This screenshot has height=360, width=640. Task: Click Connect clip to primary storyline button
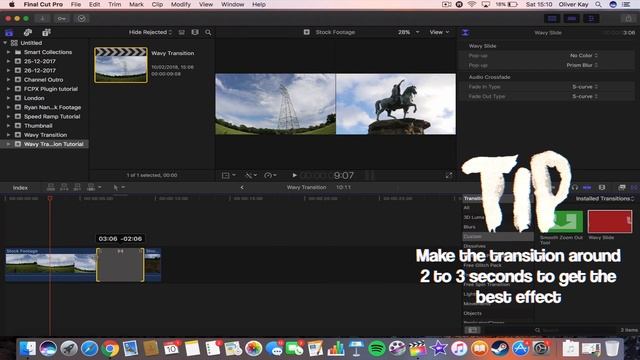[x=51, y=187]
